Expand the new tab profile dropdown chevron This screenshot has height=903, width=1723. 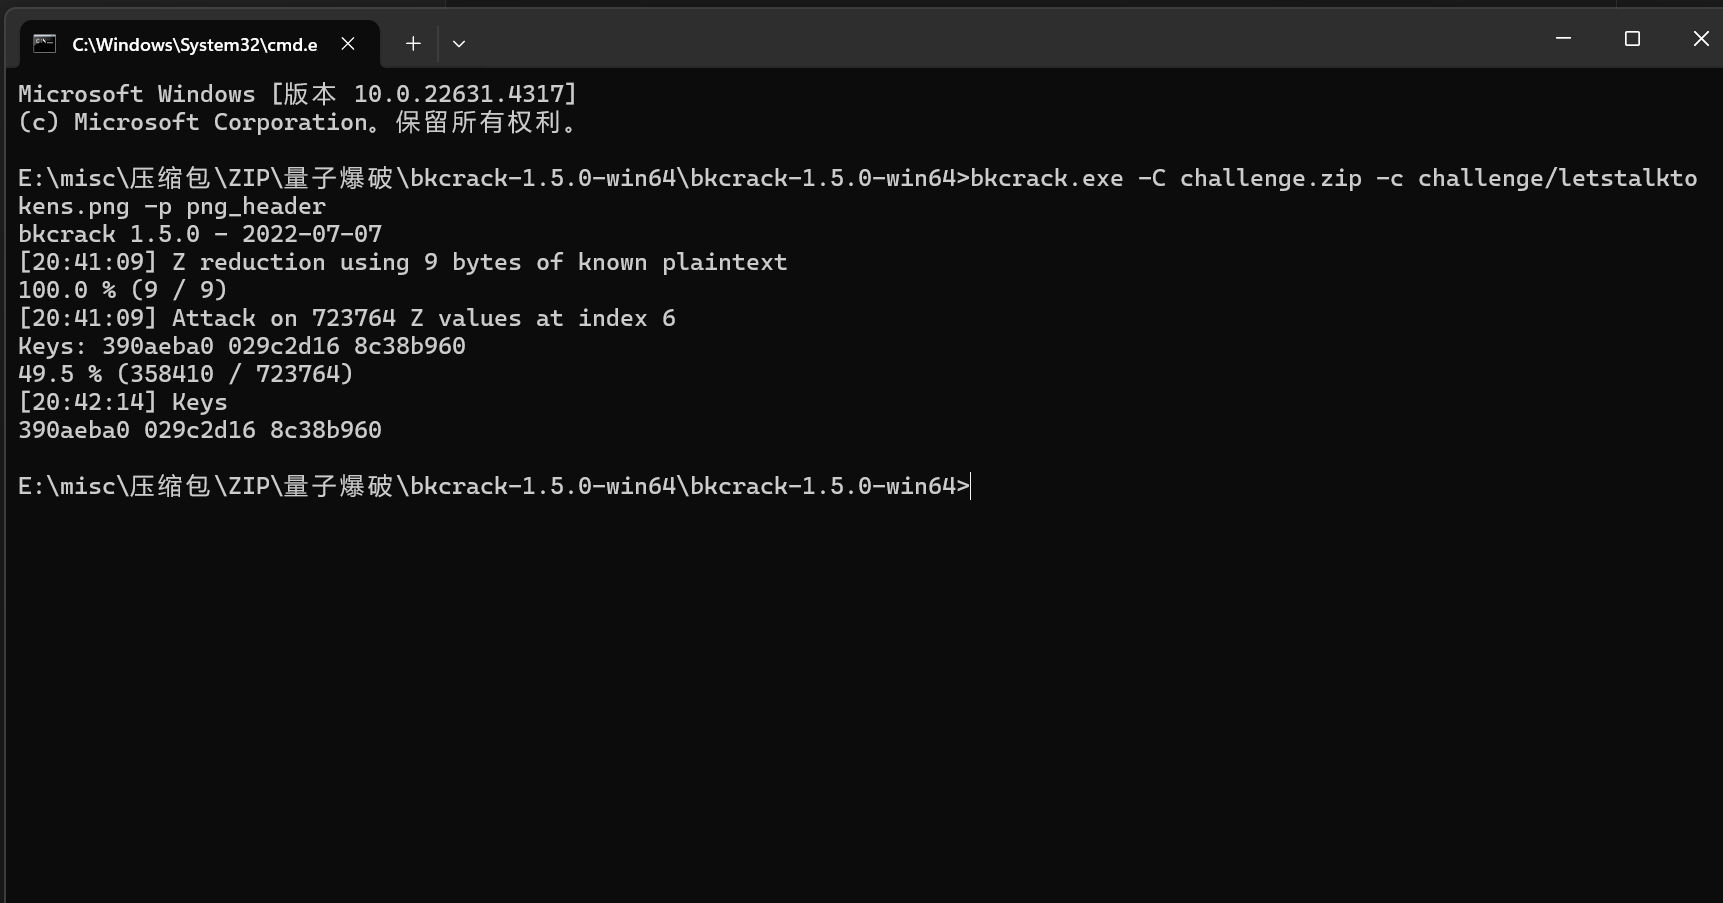click(x=459, y=43)
